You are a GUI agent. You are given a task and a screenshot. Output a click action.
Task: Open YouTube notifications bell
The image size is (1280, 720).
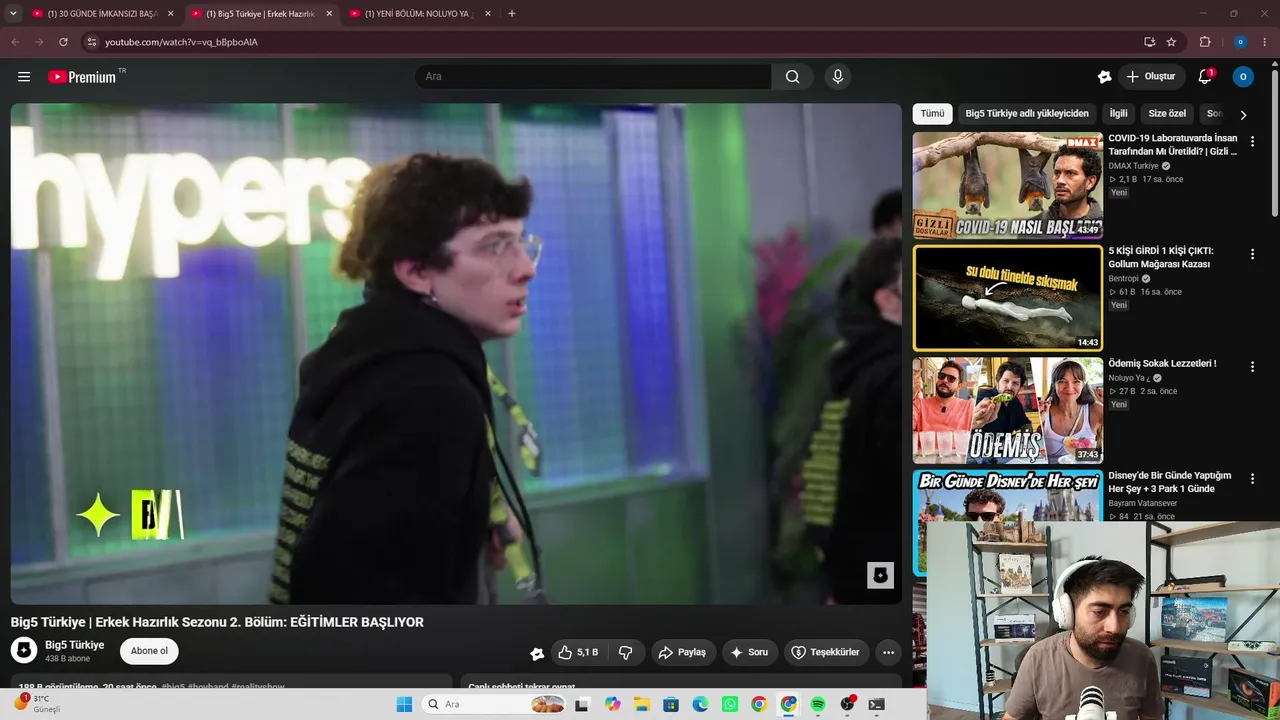[1205, 77]
